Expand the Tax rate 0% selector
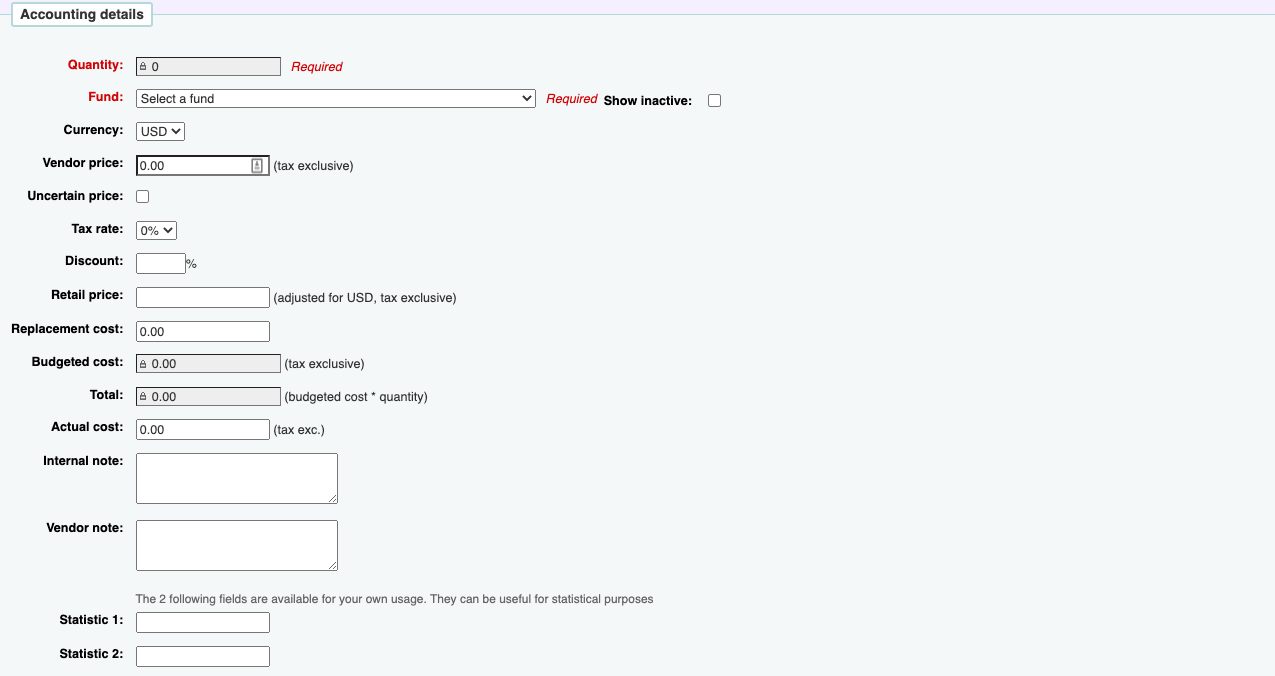The width and height of the screenshot is (1275, 676). (156, 230)
